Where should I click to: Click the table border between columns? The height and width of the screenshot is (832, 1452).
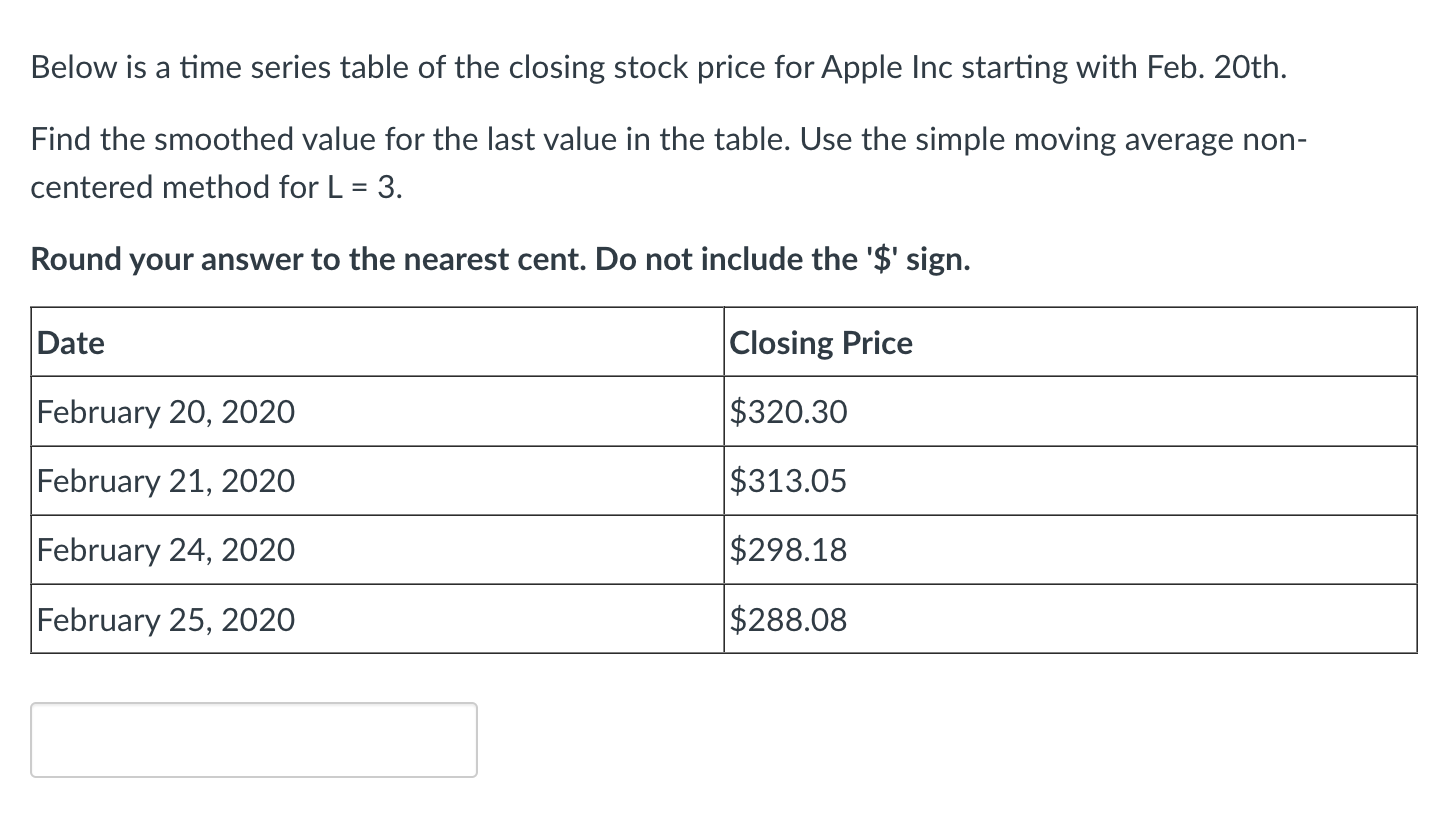[x=723, y=481]
